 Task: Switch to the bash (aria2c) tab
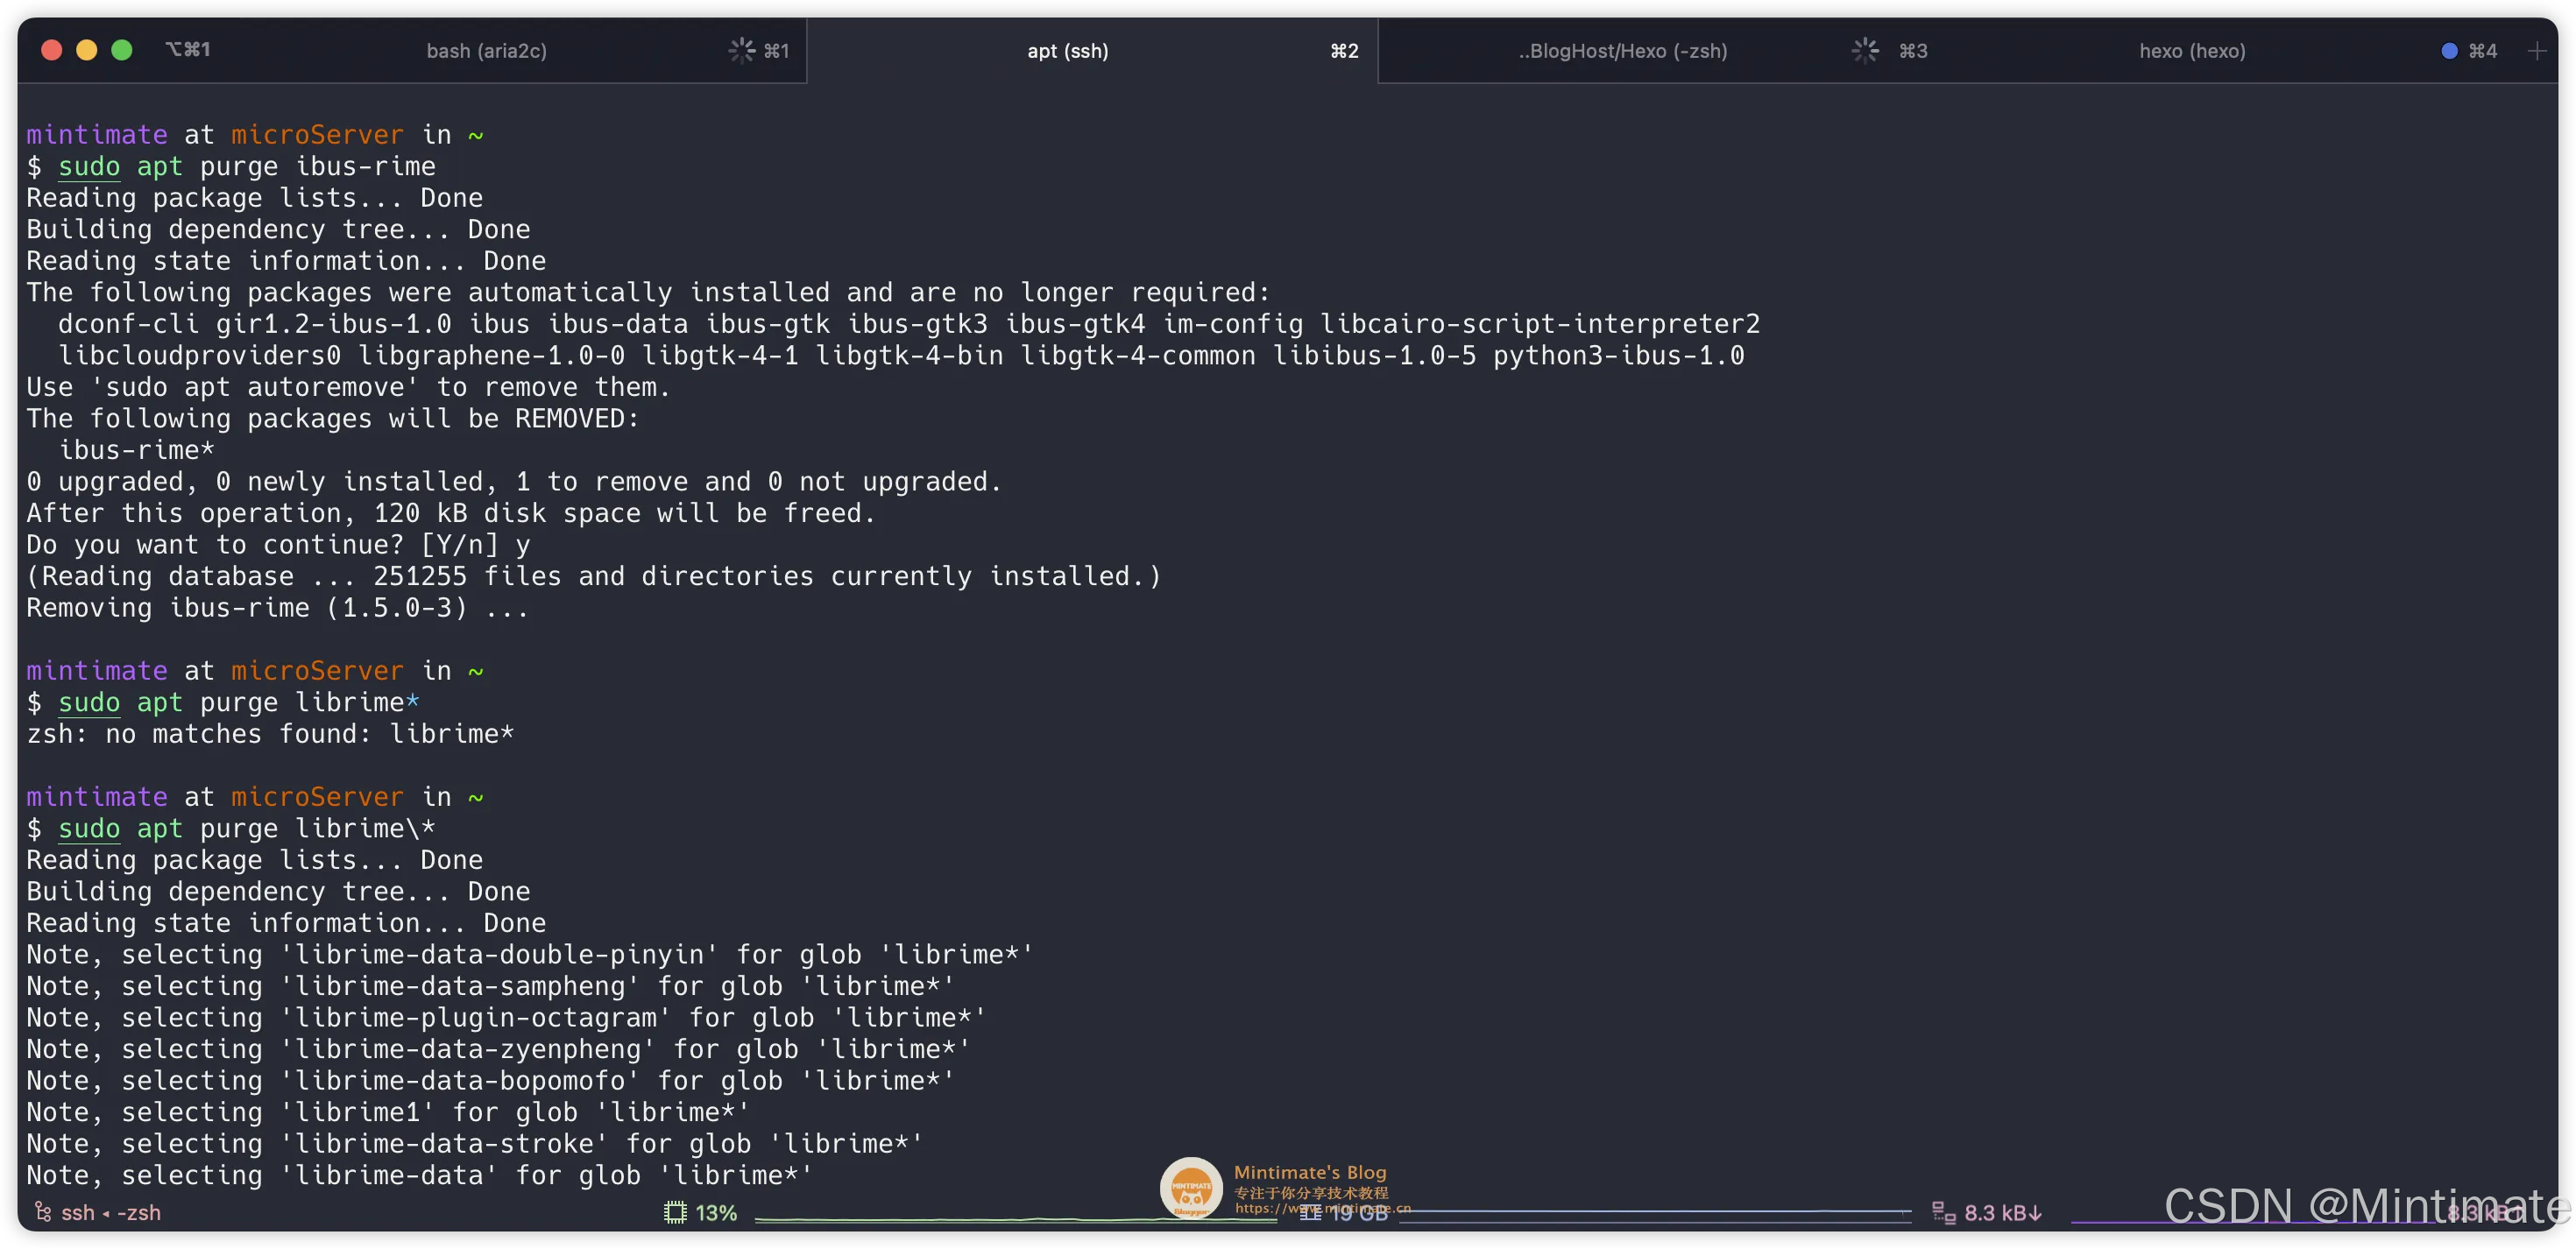click(x=486, y=51)
